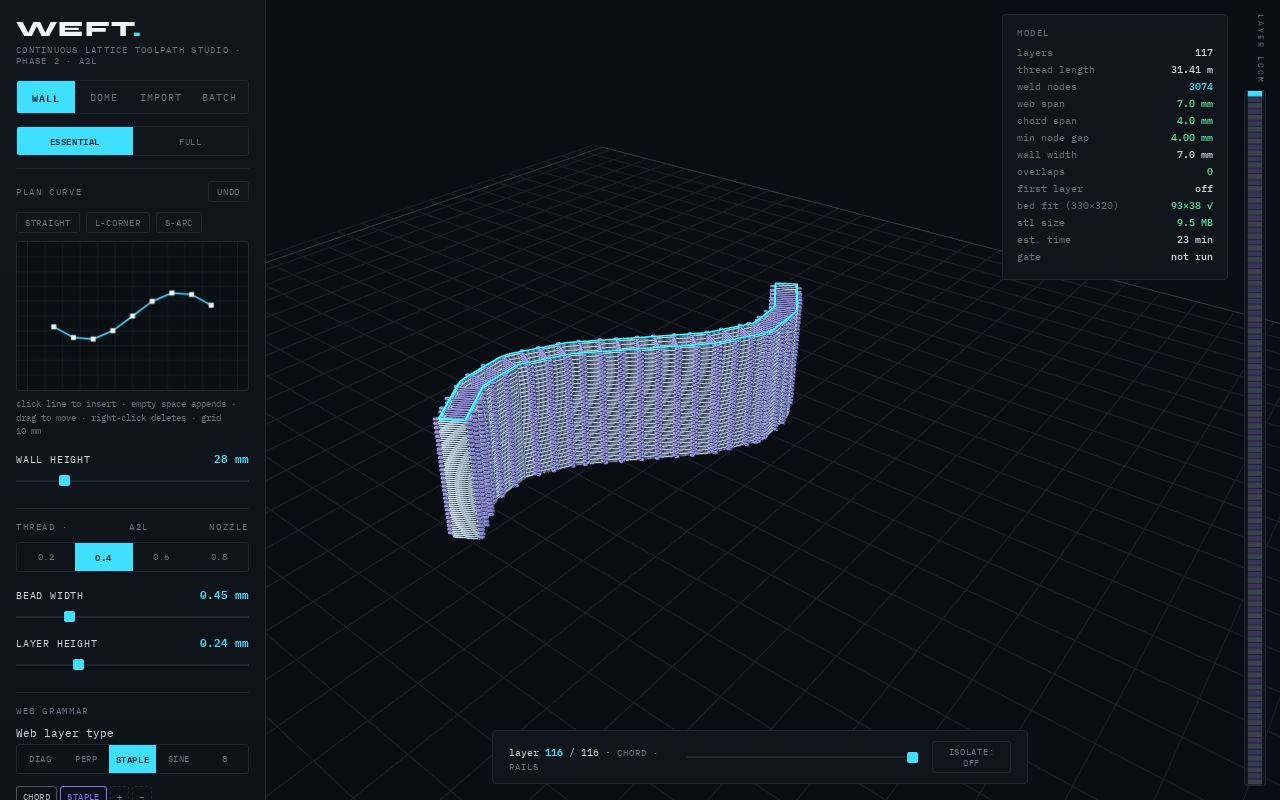Select the 0.8 nozzle size

pyautogui.click(x=219, y=557)
